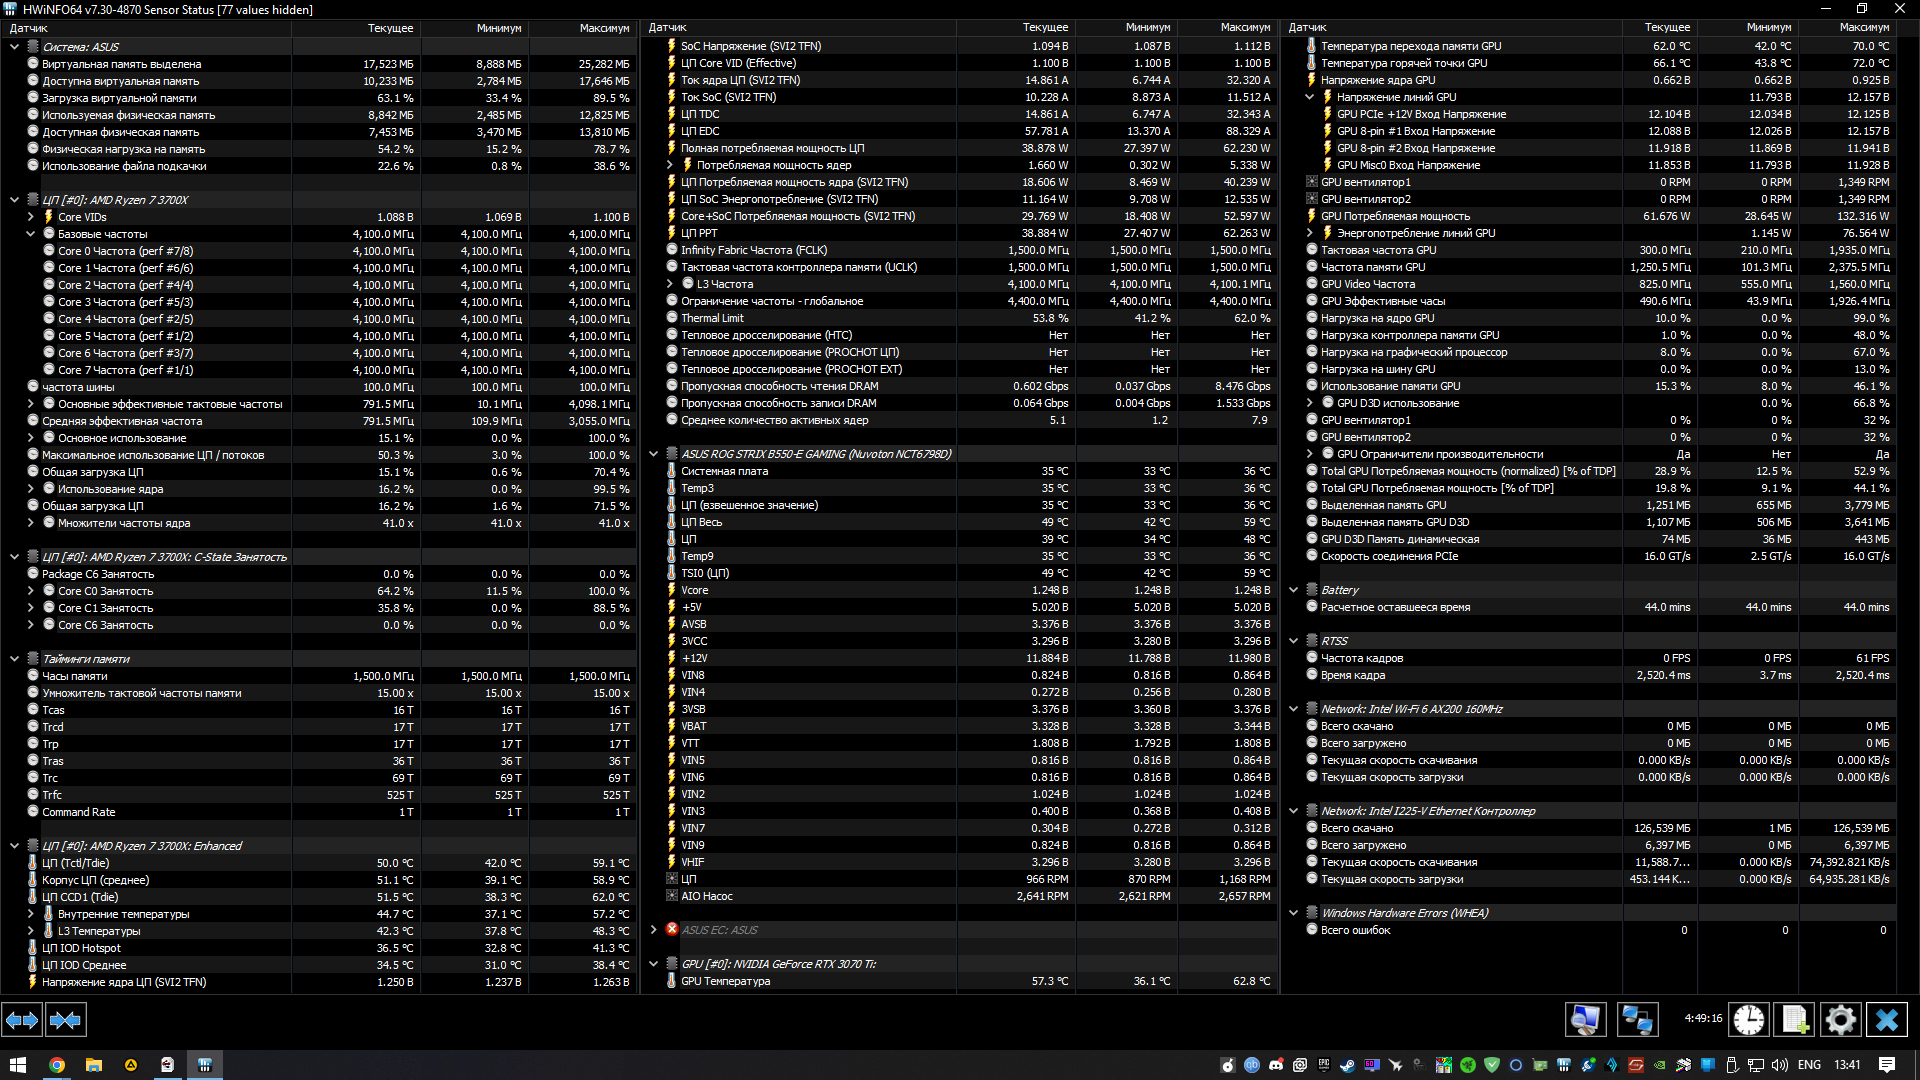1920x1080 pixels.
Task: Expand L3 Температуры row
Action: tap(31, 931)
